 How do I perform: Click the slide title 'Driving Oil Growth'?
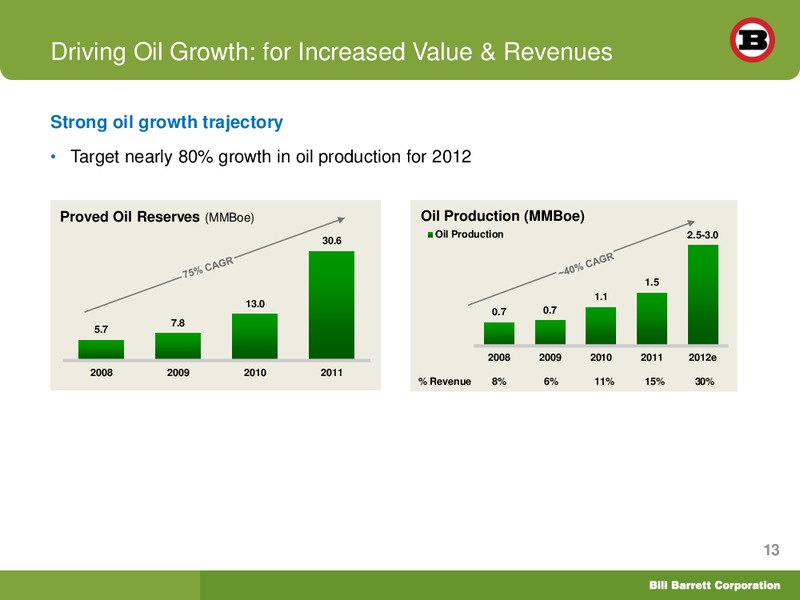pyautogui.click(x=332, y=52)
